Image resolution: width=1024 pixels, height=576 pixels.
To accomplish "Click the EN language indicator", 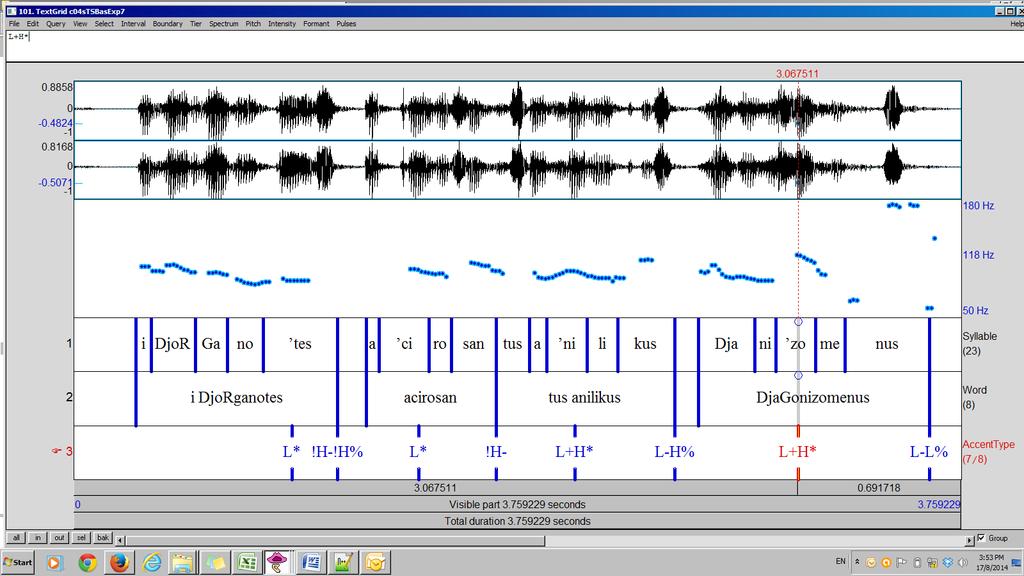I will click(840, 562).
